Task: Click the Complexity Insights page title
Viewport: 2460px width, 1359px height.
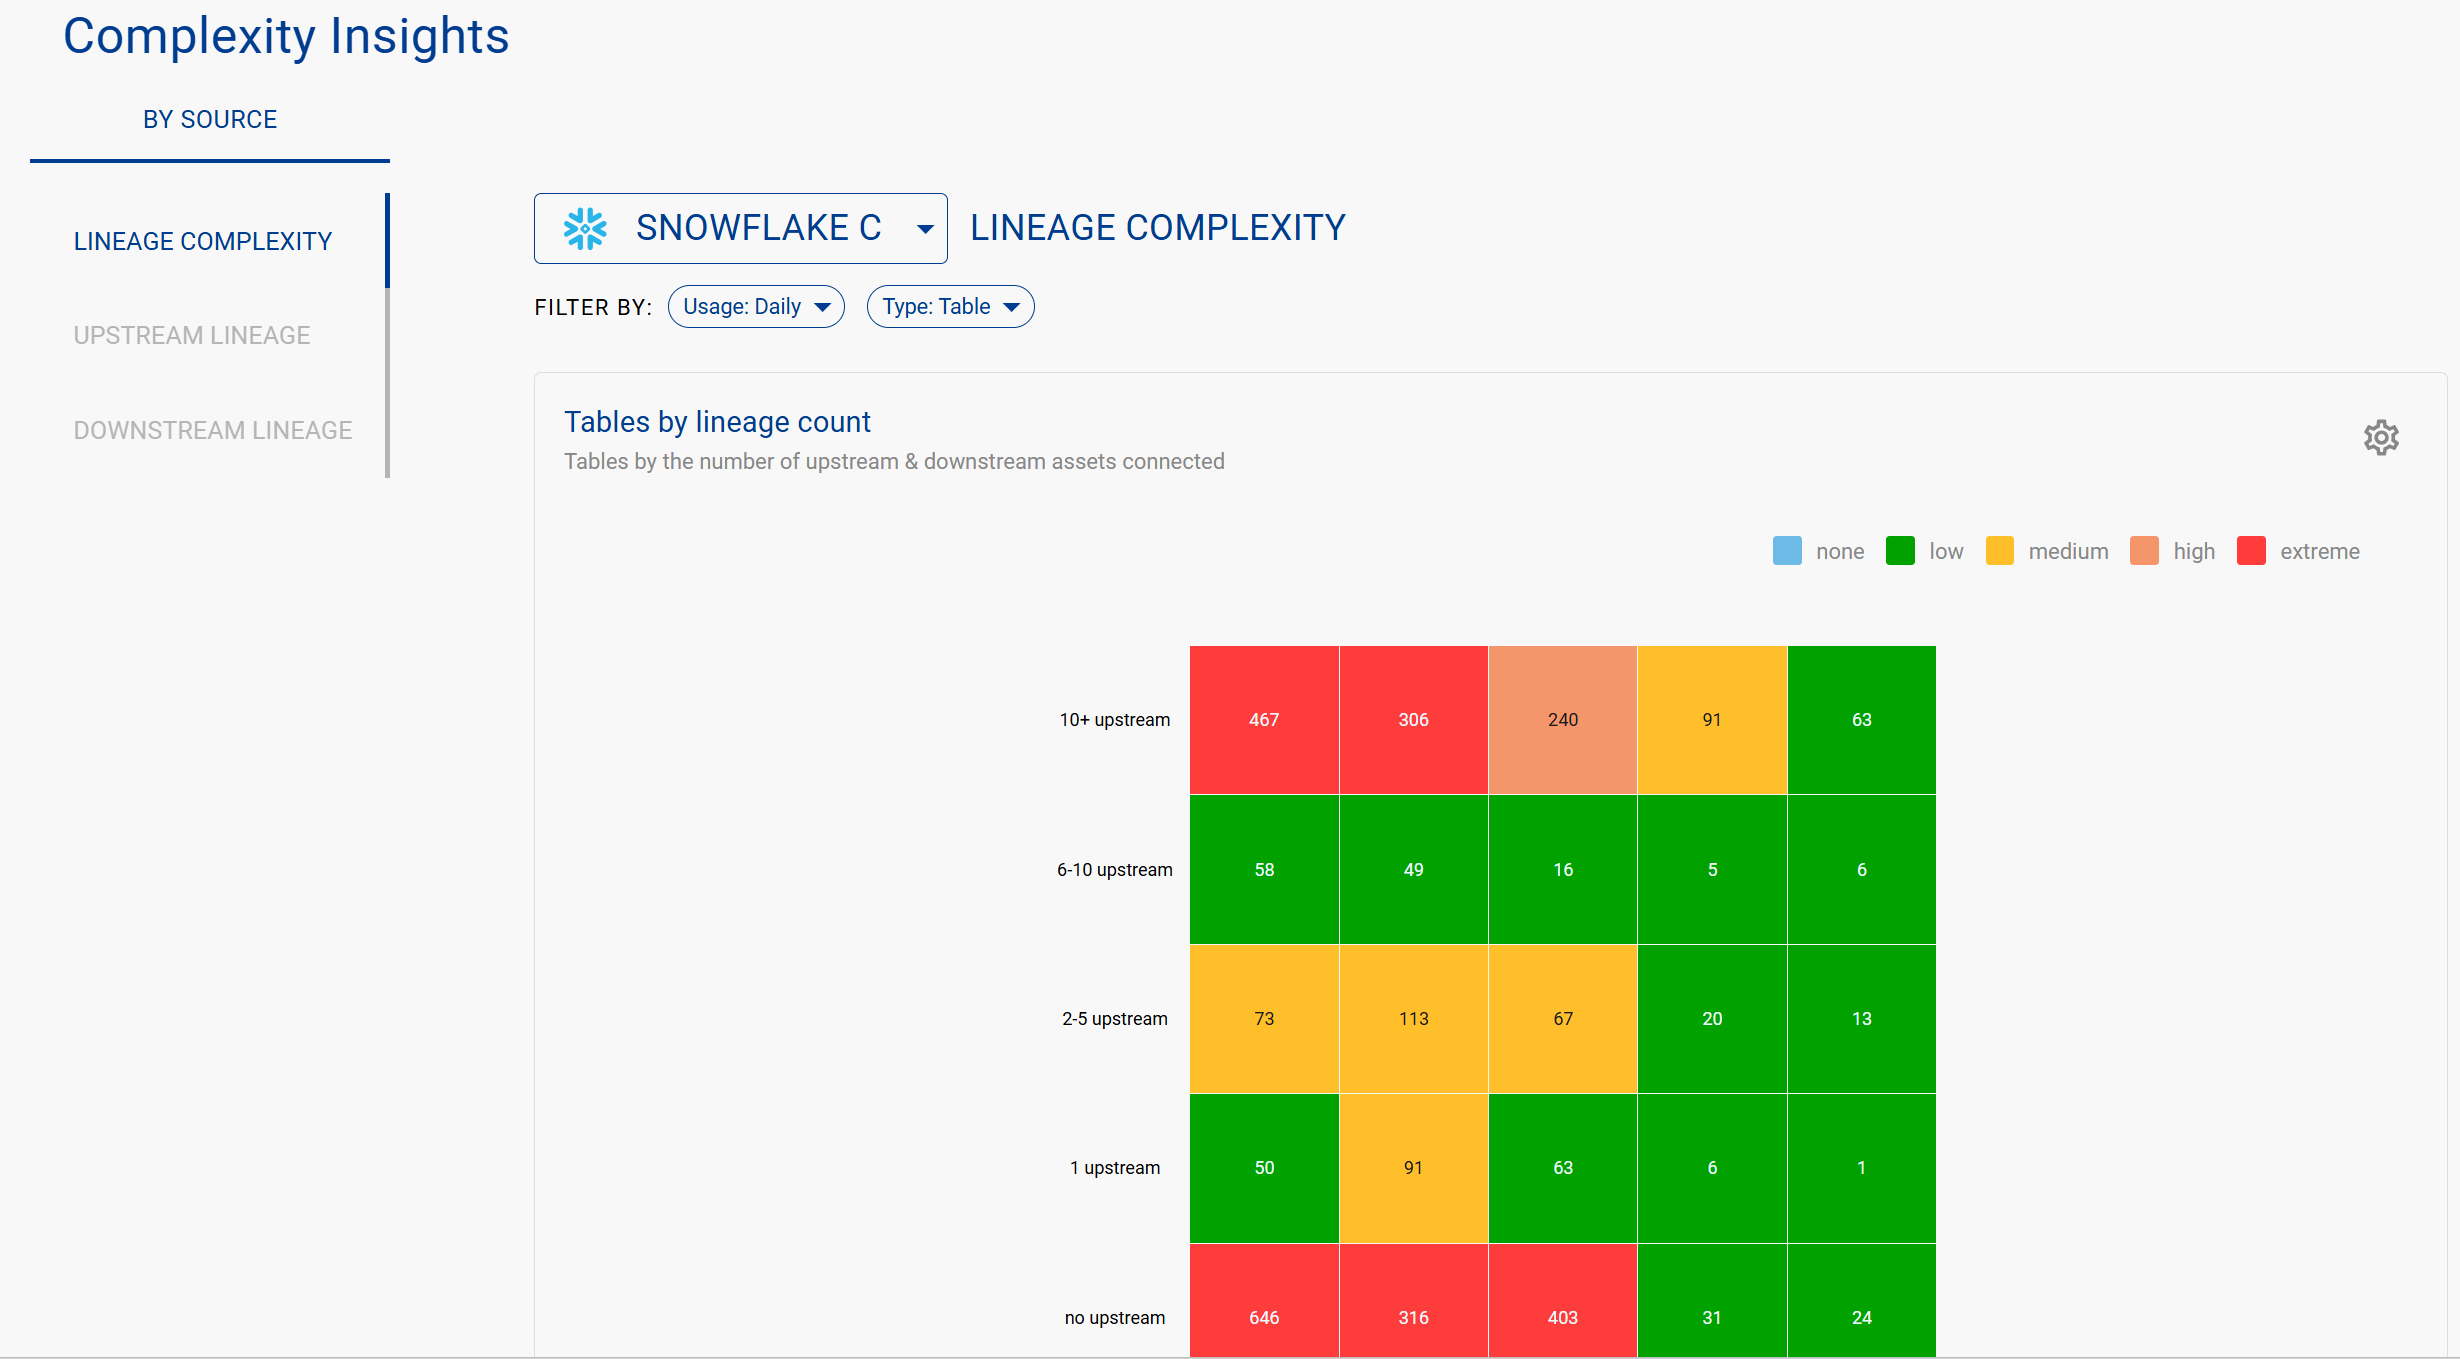Action: [x=286, y=37]
